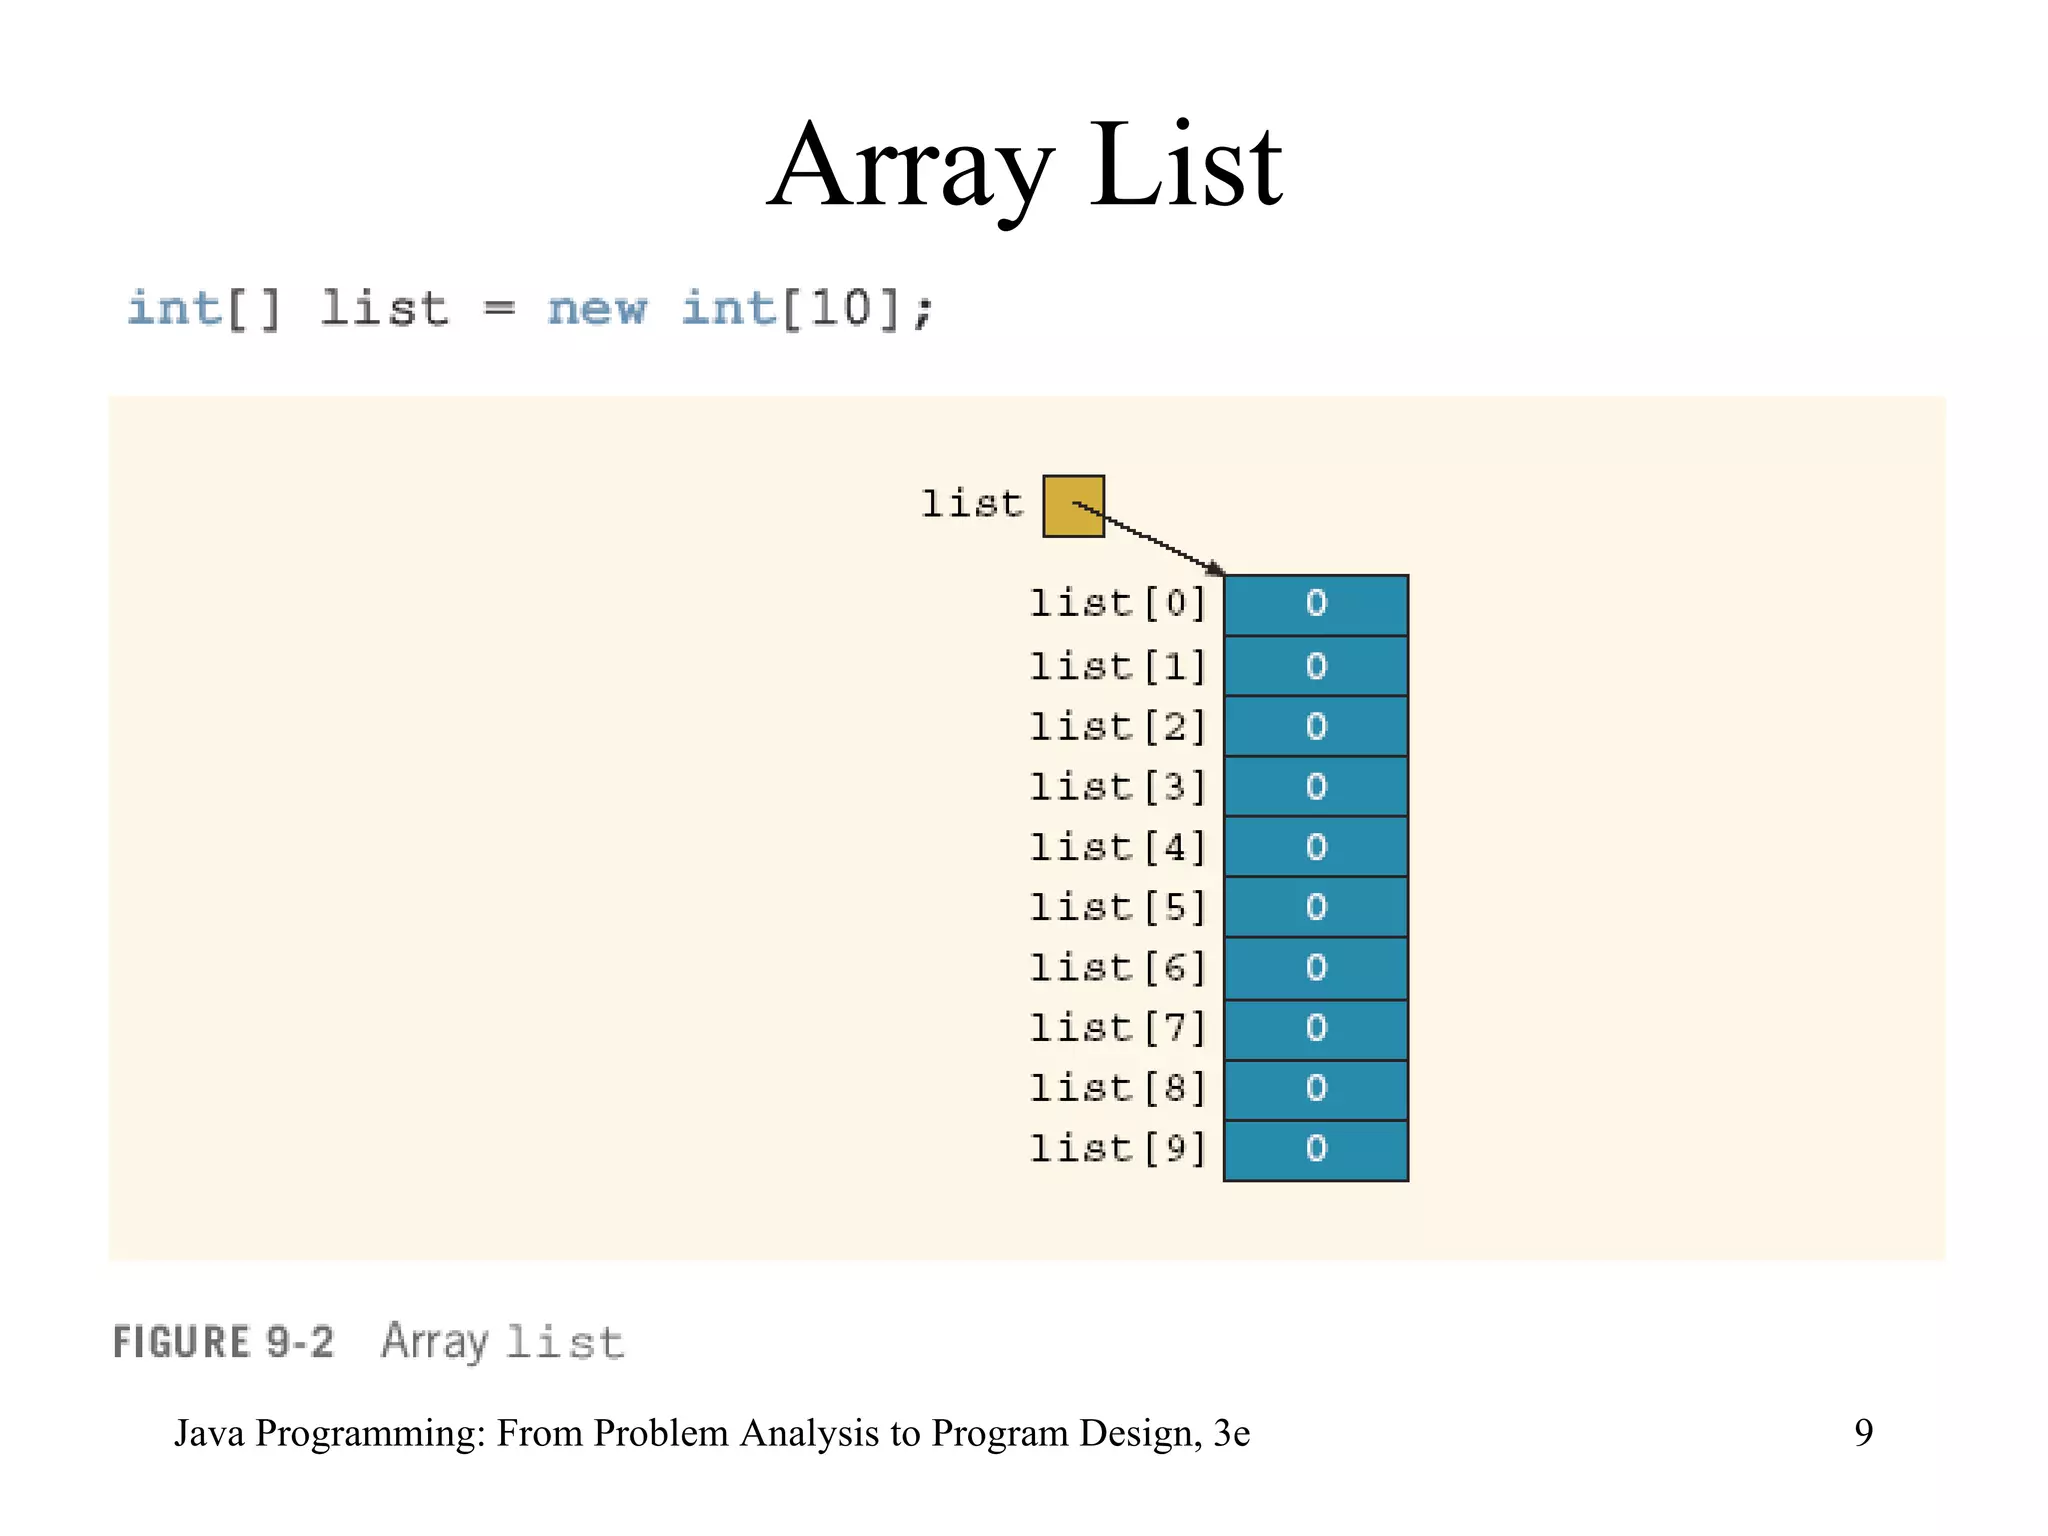Click the label 'list[9]'
Screen dimensions: 2048x1536
1118,1148
